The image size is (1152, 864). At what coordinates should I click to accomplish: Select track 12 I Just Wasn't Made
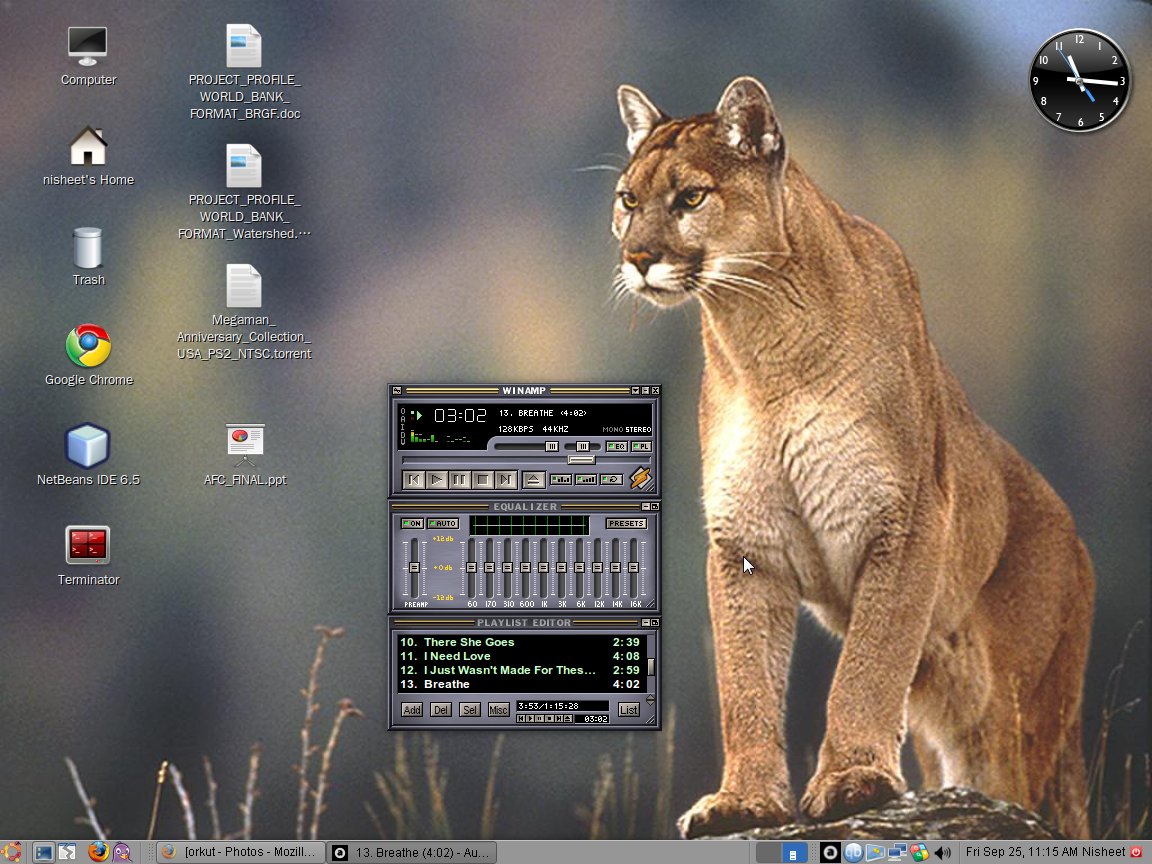519,670
